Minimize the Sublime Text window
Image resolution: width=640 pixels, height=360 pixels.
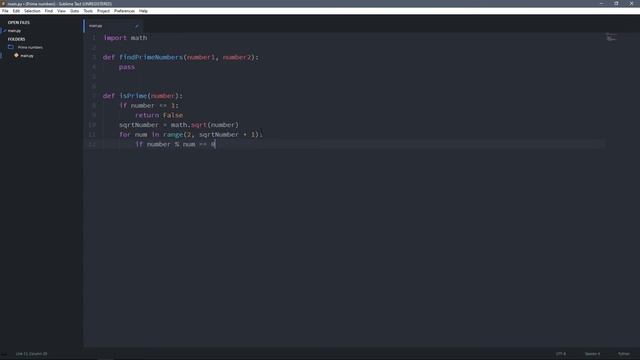pyautogui.click(x=601, y=4)
